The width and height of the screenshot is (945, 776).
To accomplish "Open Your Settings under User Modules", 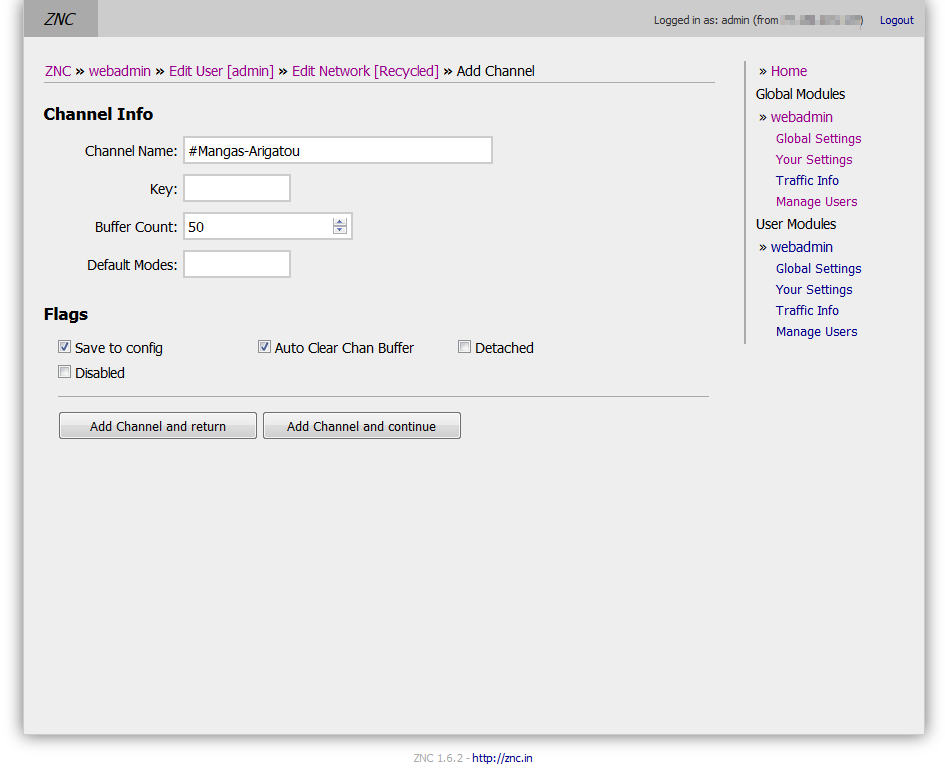I will point(814,289).
